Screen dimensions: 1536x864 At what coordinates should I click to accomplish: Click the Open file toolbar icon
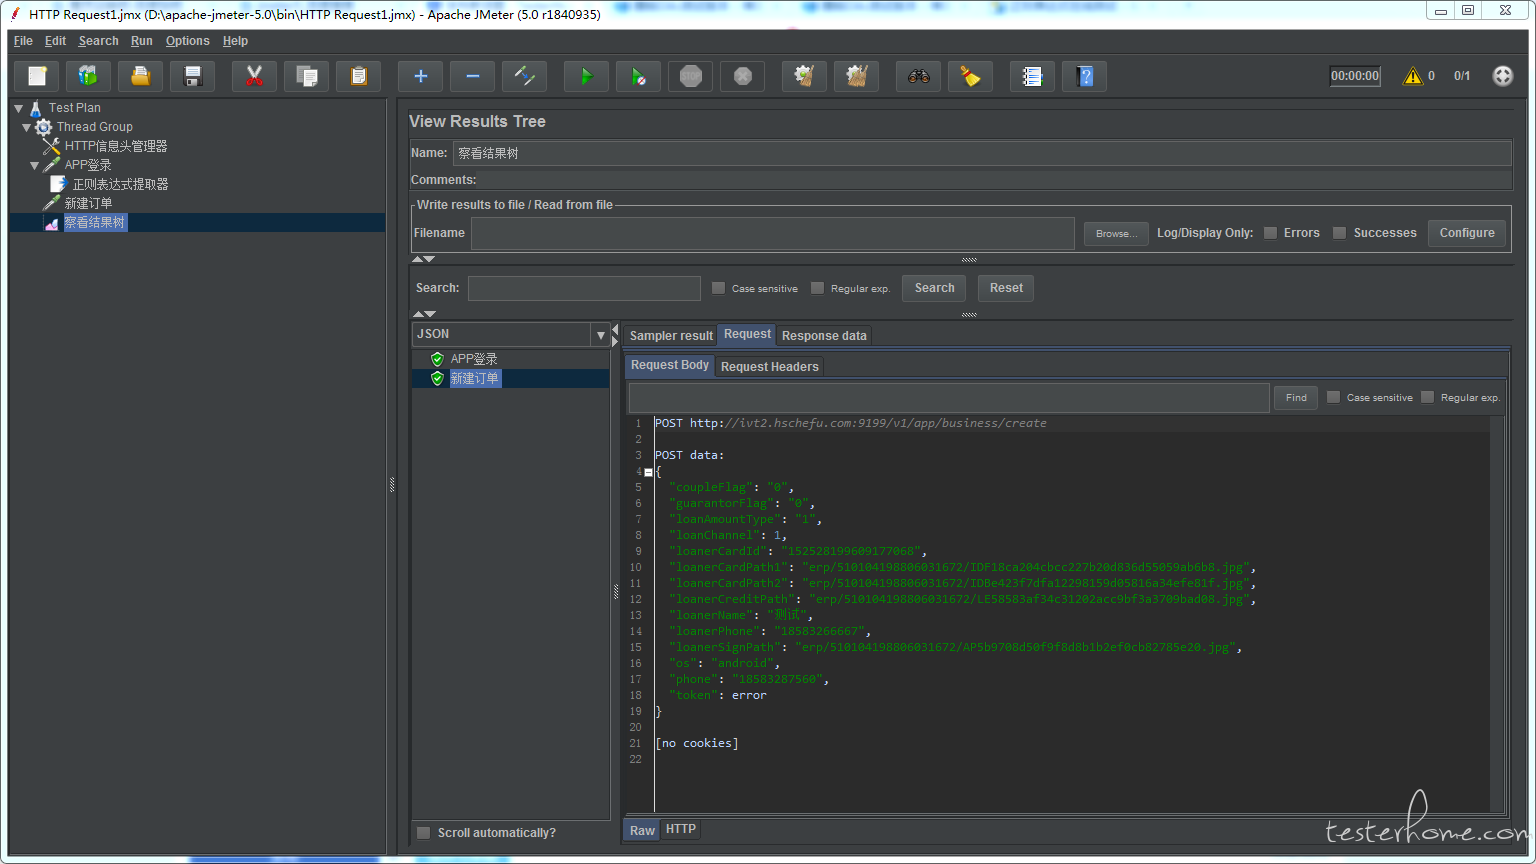[141, 76]
